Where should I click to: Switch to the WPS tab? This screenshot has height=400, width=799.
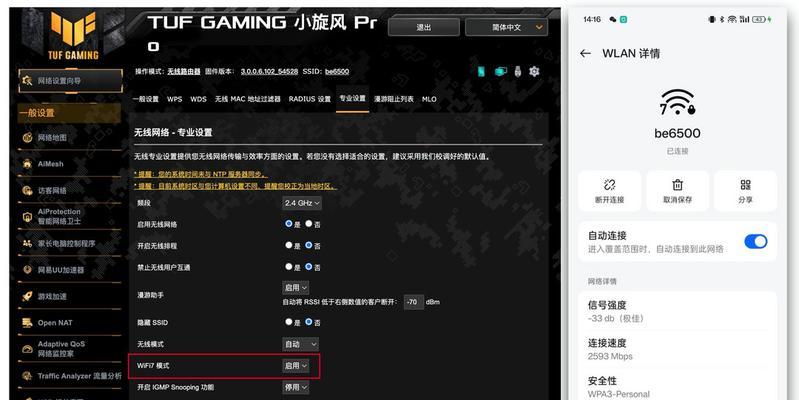(x=175, y=99)
